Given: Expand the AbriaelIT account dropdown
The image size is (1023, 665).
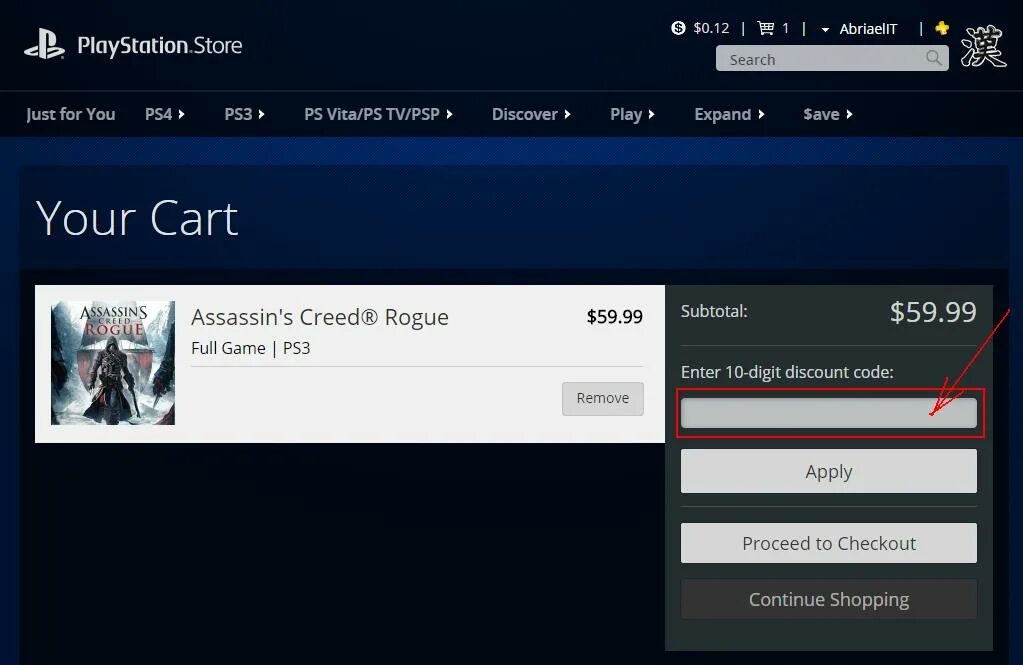Looking at the screenshot, I should (860, 29).
